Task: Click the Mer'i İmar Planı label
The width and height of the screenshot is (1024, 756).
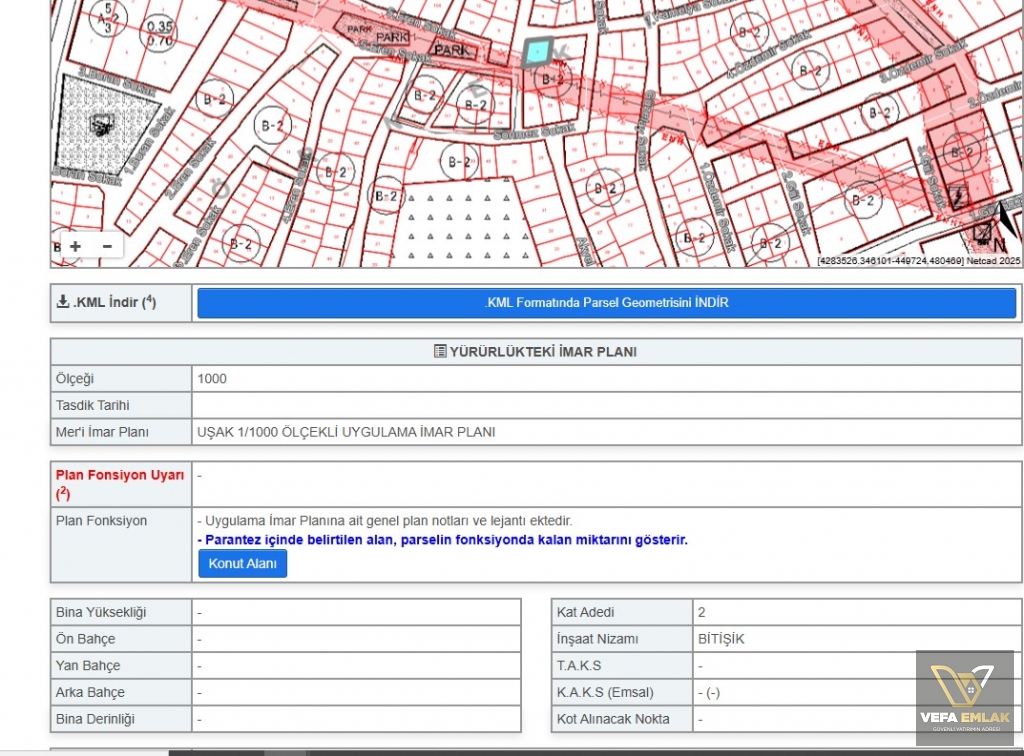Action: click(x=102, y=432)
